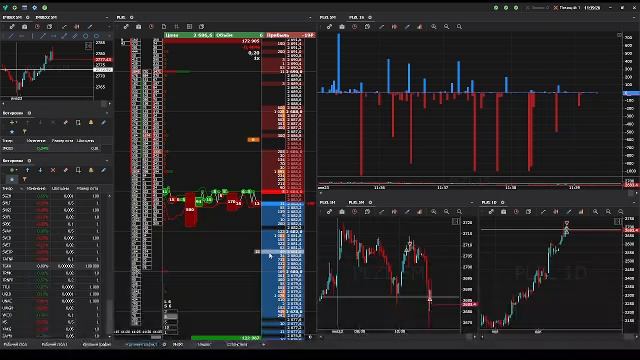This screenshot has height=360, width=640.
Task: Click the copy icon in order book toolbar
Action: pos(202,27)
